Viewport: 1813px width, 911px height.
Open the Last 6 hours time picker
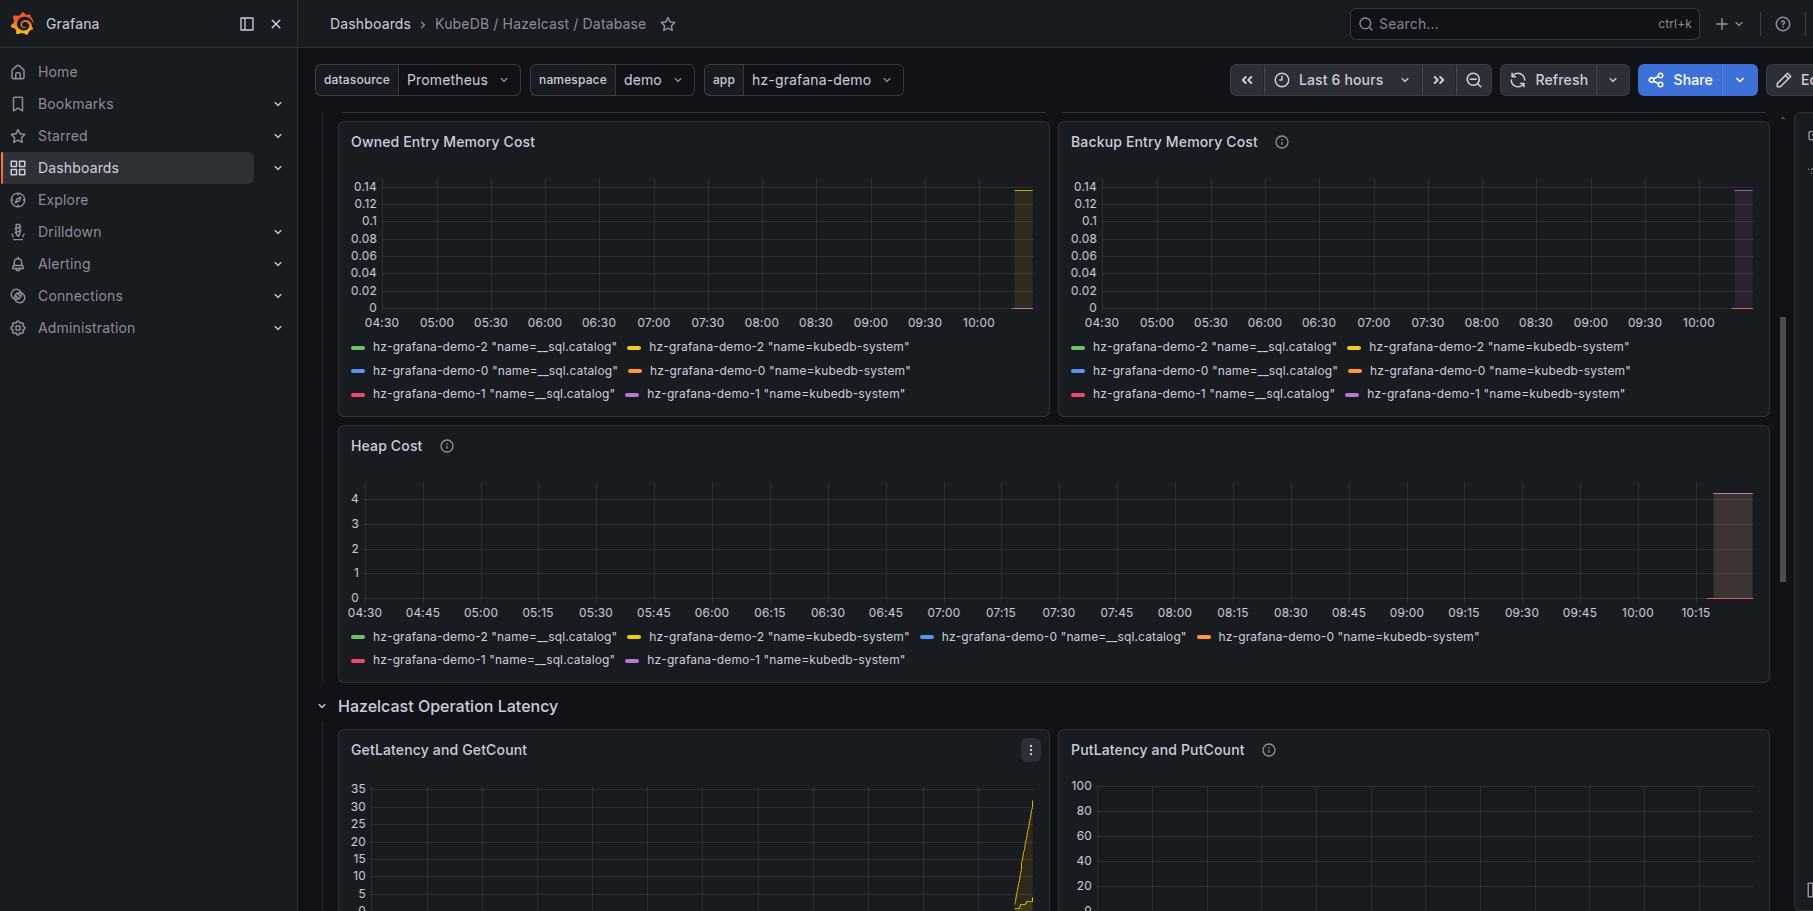click(x=1342, y=80)
